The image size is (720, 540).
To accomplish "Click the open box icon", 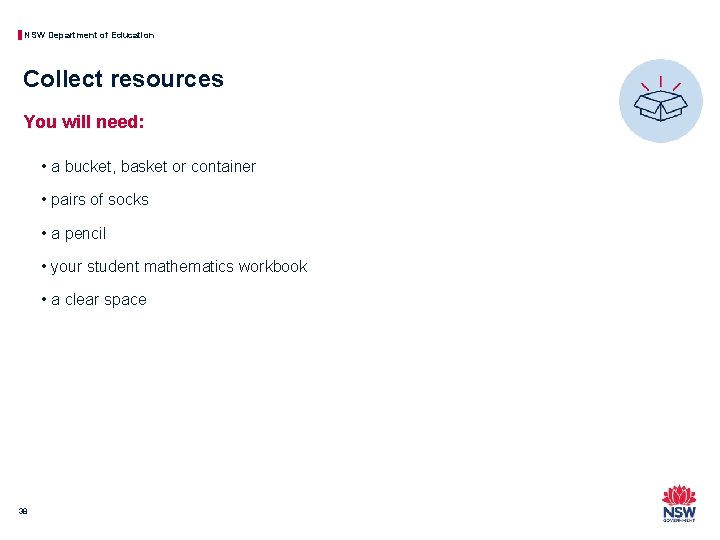I will click(x=661, y=106).
